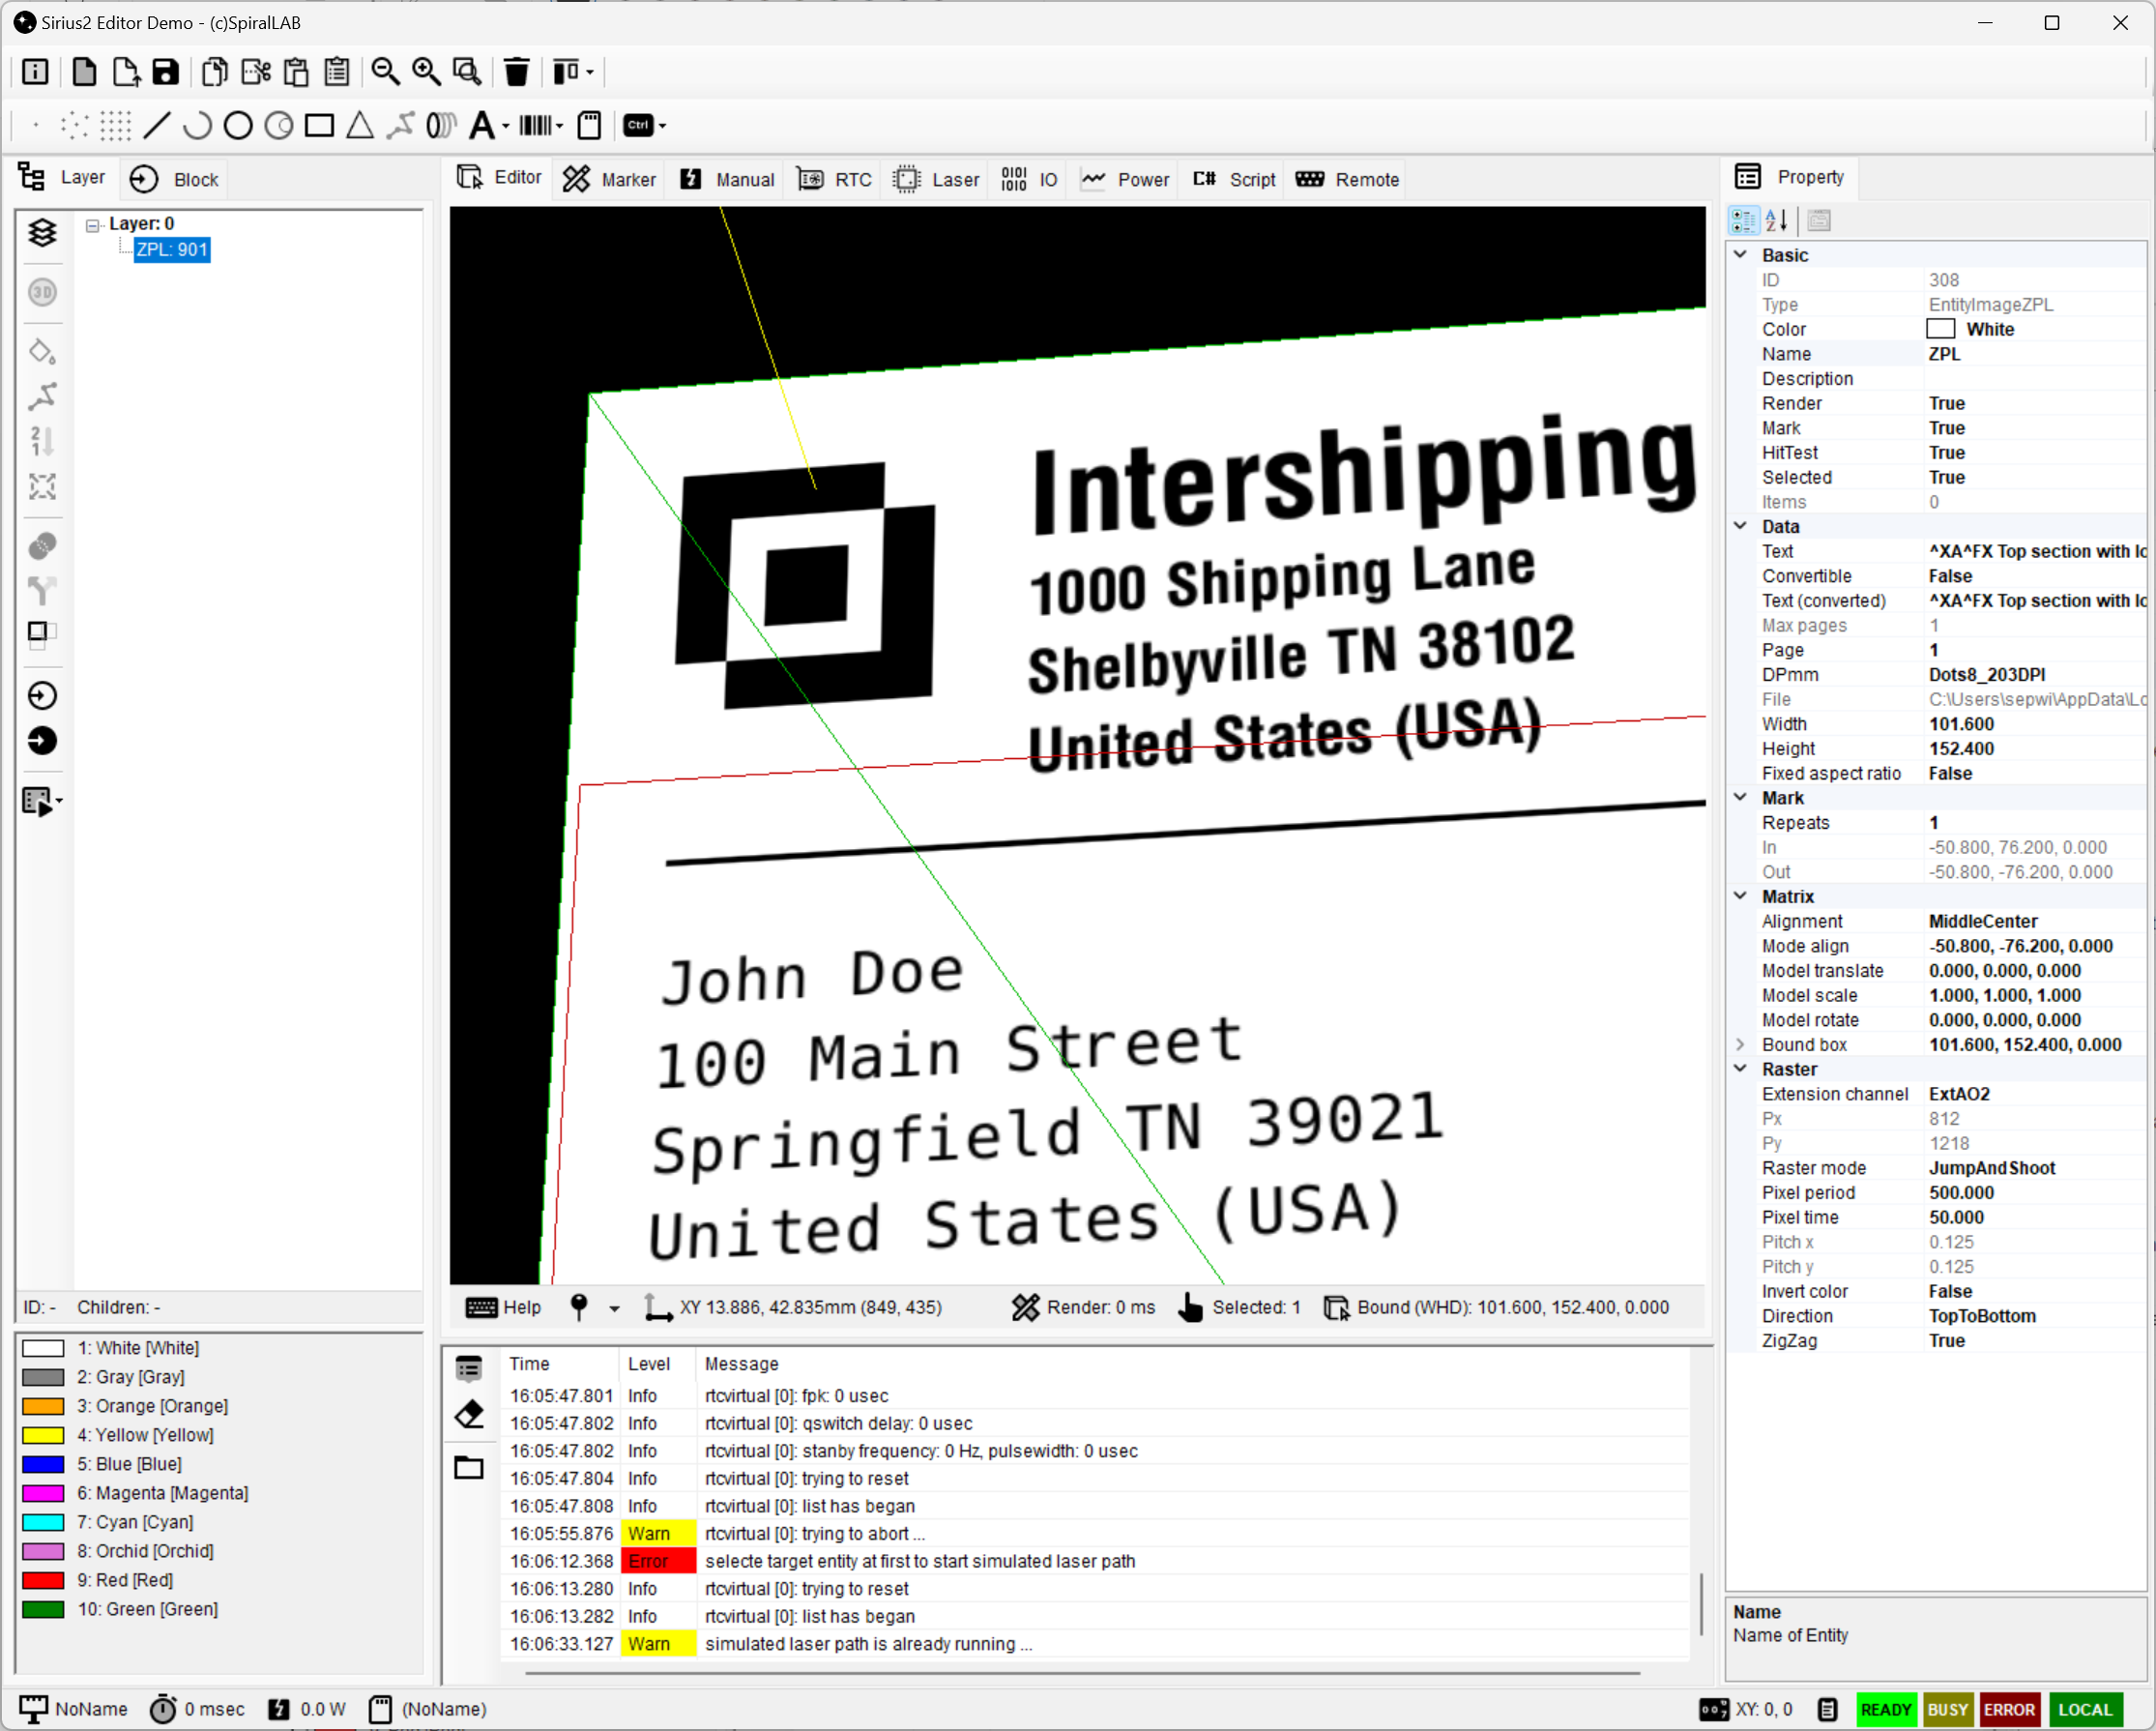Switch to the Manual tab
2156x1731 pixels.
point(728,180)
